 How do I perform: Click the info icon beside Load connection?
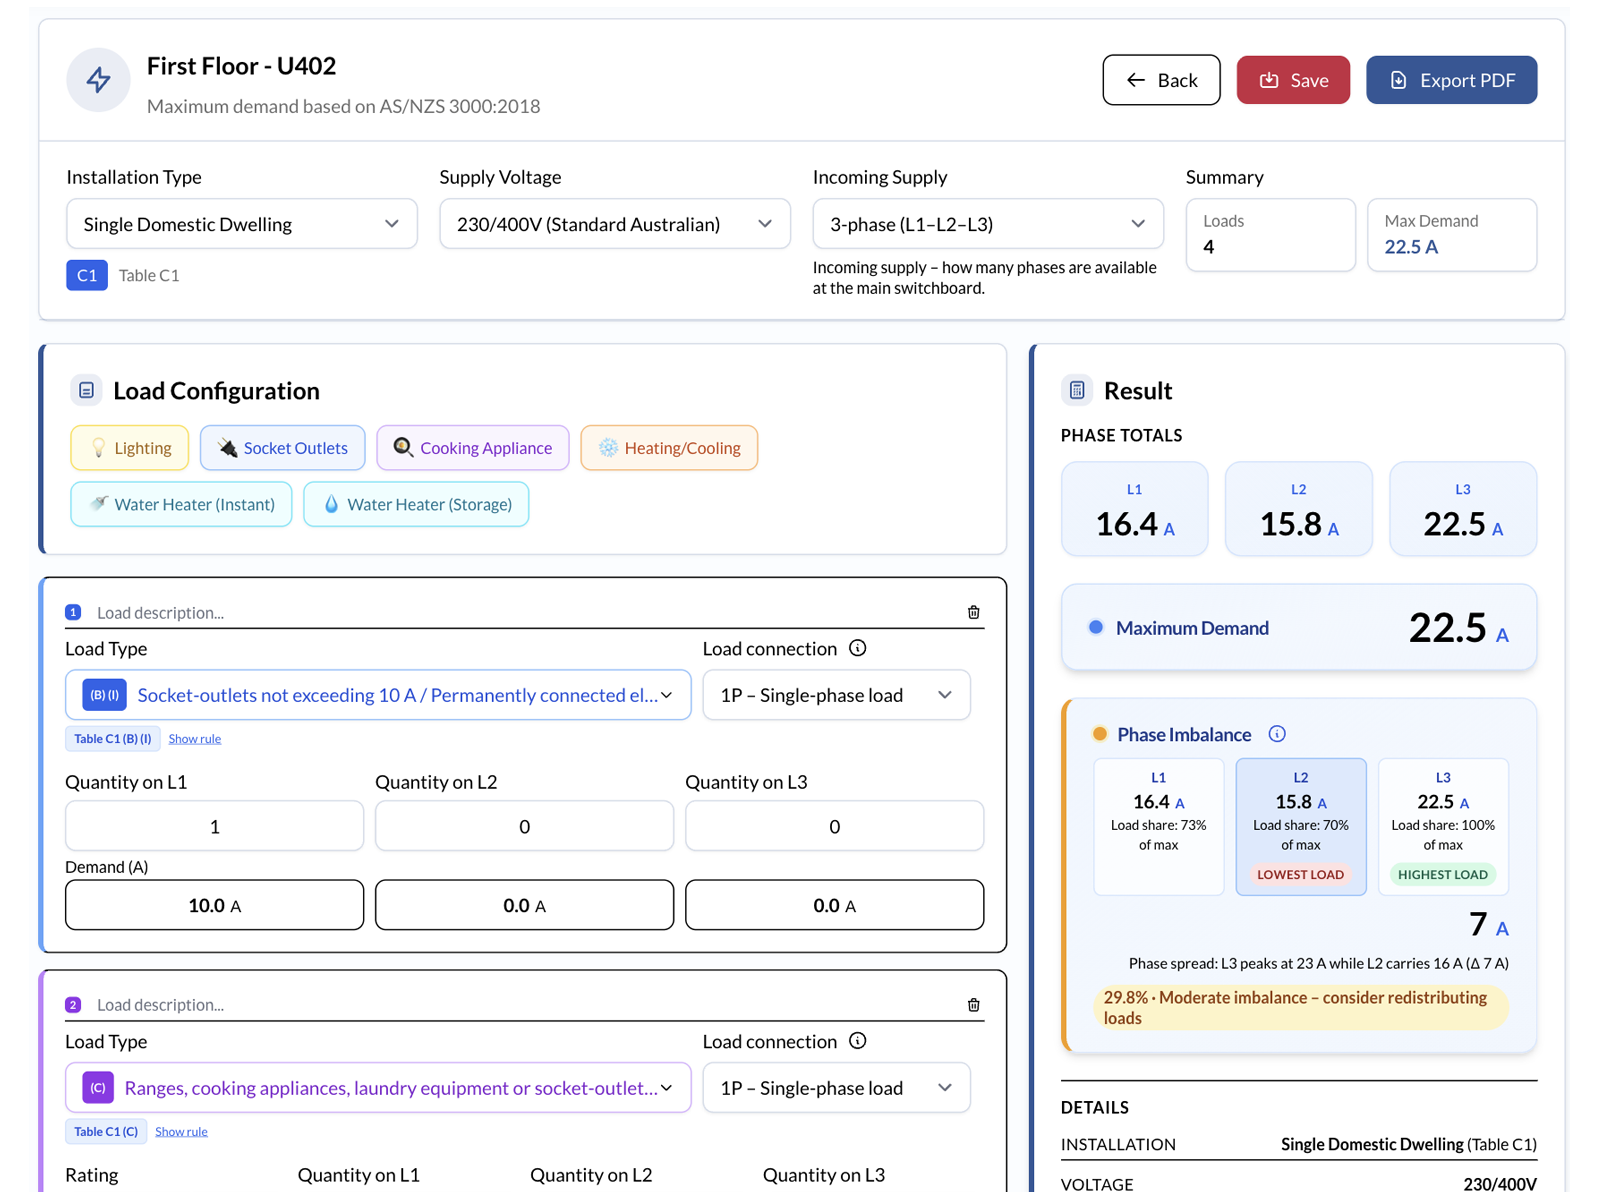point(857,648)
